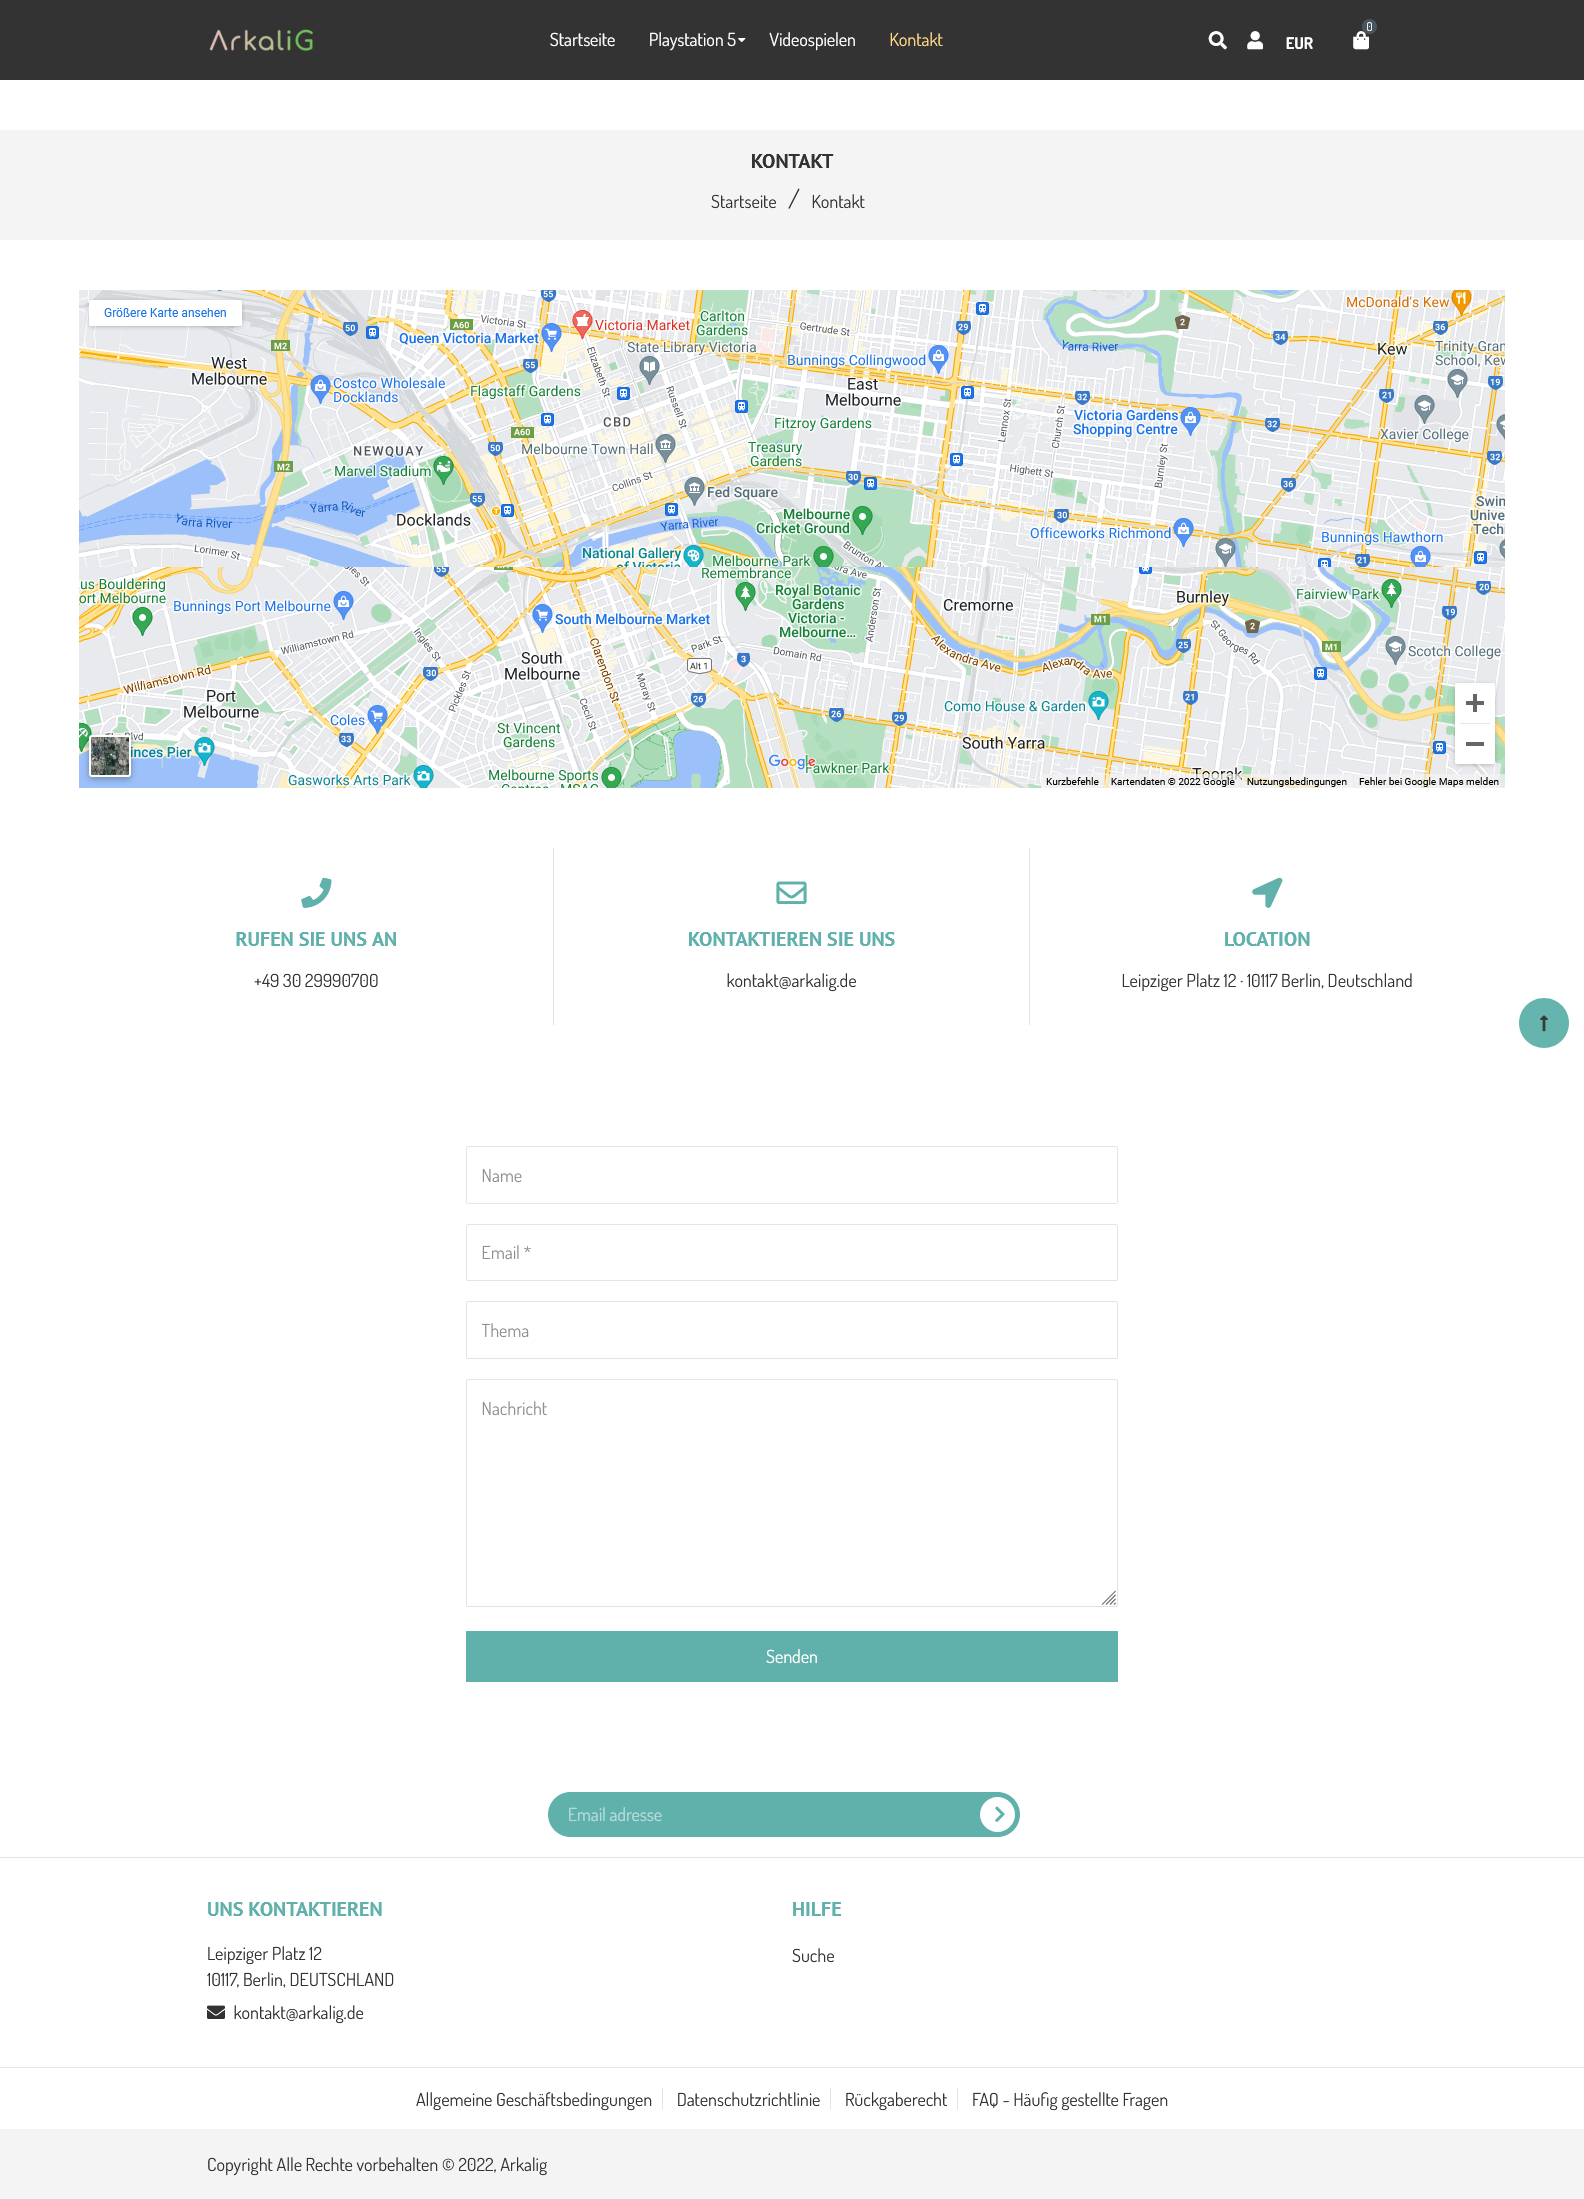Select the National Gallery of Victoria pin
The height and width of the screenshot is (2199, 1584).
pyautogui.click(x=693, y=555)
